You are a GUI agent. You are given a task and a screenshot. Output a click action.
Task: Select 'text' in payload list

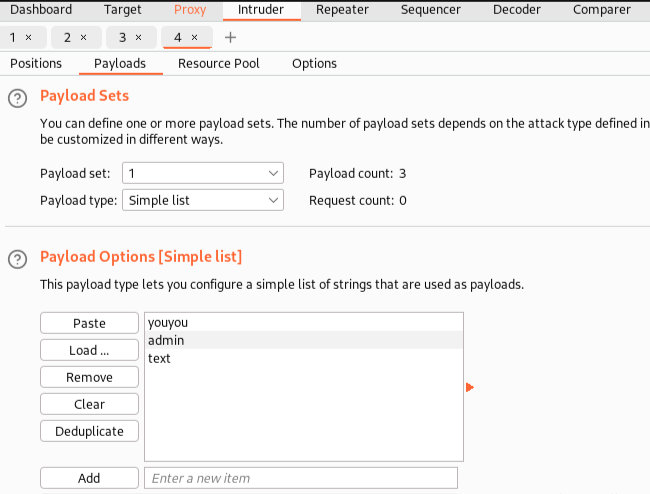tap(304, 358)
